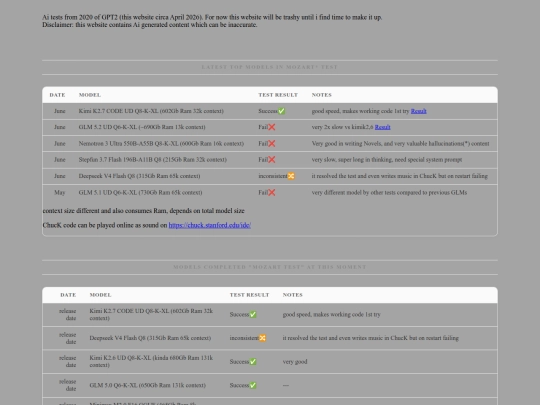Viewport: 540px width, 405px height.
Task: Click the 'Disclaimer: this website contains Ai generated content' line
Action: click(150, 25)
